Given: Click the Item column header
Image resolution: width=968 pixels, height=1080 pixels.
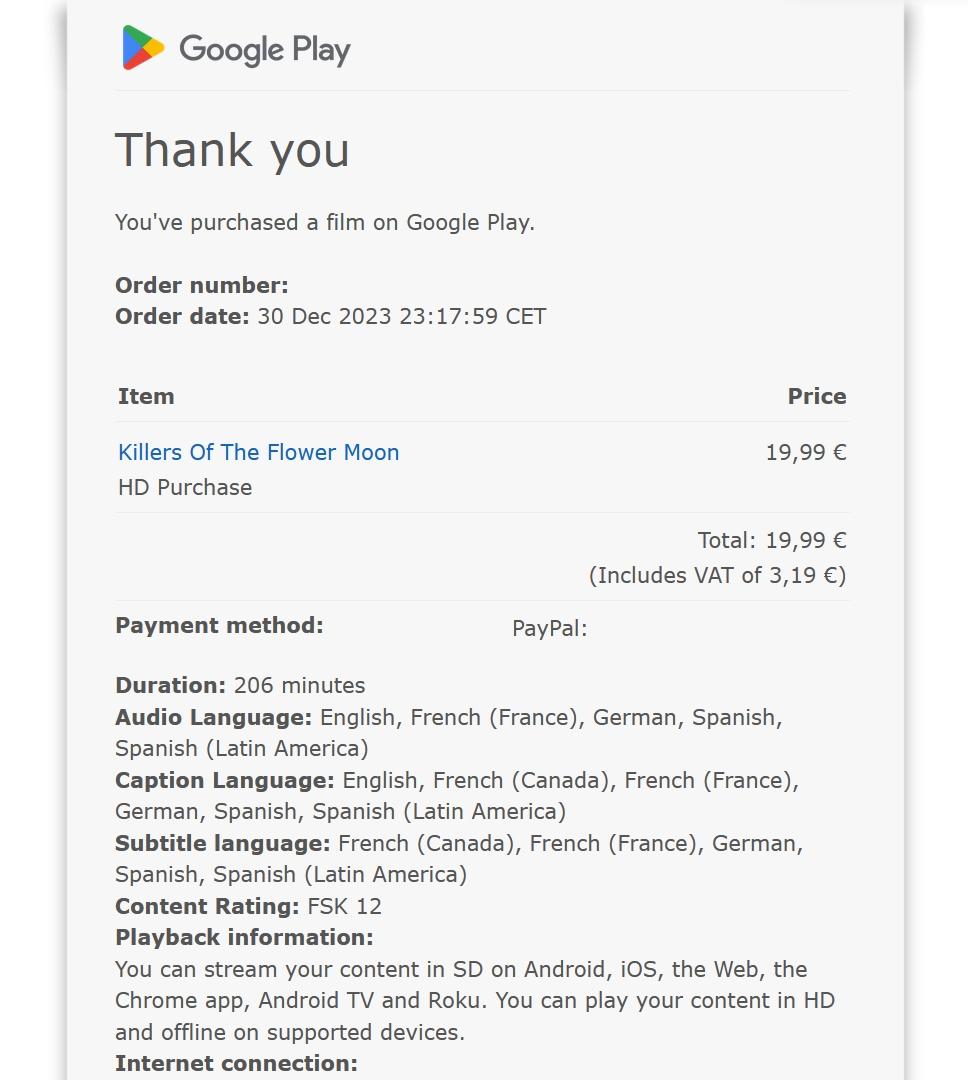Looking at the screenshot, I should pyautogui.click(x=146, y=396).
